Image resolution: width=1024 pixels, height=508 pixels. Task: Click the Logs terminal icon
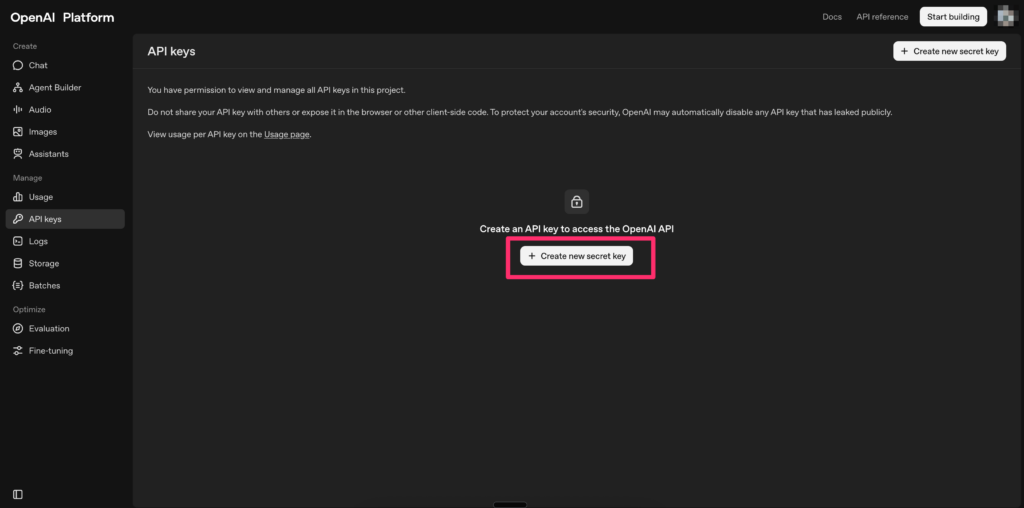click(18, 242)
